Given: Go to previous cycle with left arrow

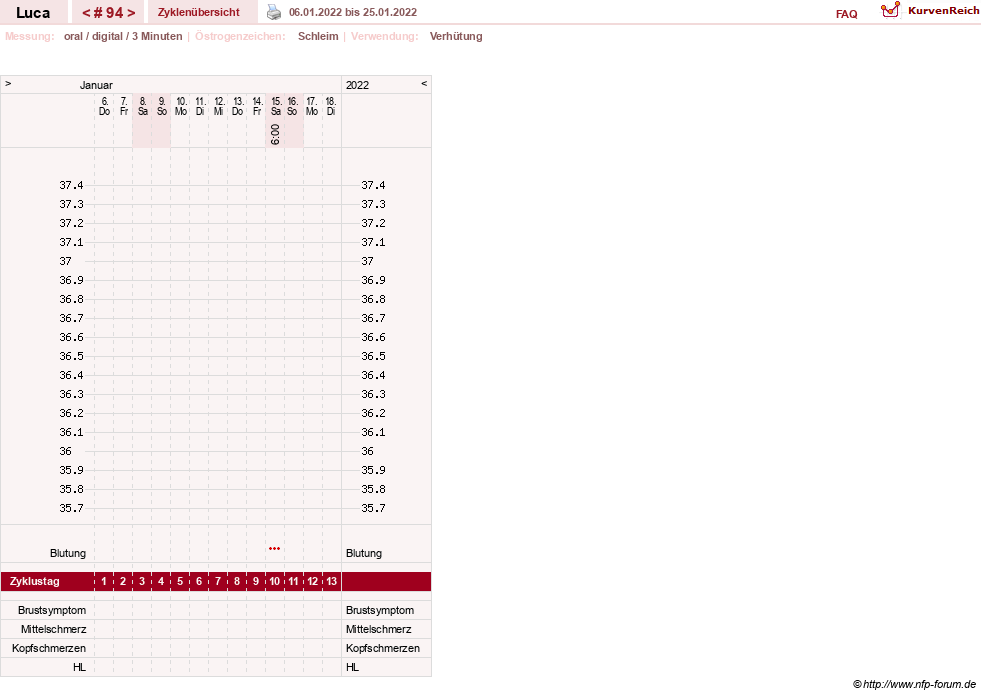Looking at the screenshot, I should click(x=86, y=13).
